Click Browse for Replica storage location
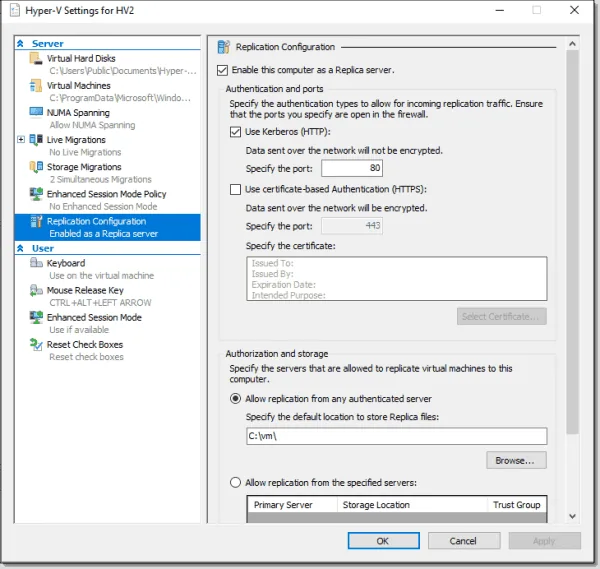This screenshot has height=569, width=600. click(x=516, y=460)
